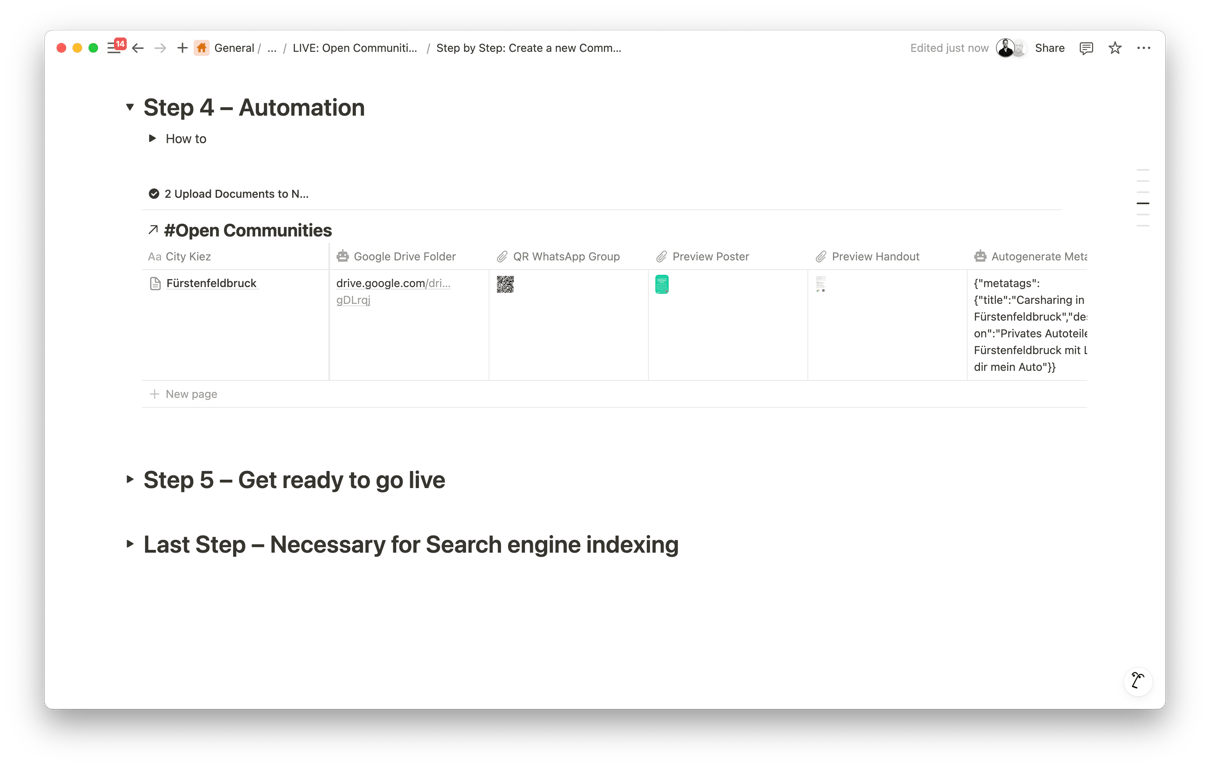This screenshot has width=1210, height=768.
Task: Expand the Last Step – Necessary for Search engine indexing toggle
Action: point(130,544)
